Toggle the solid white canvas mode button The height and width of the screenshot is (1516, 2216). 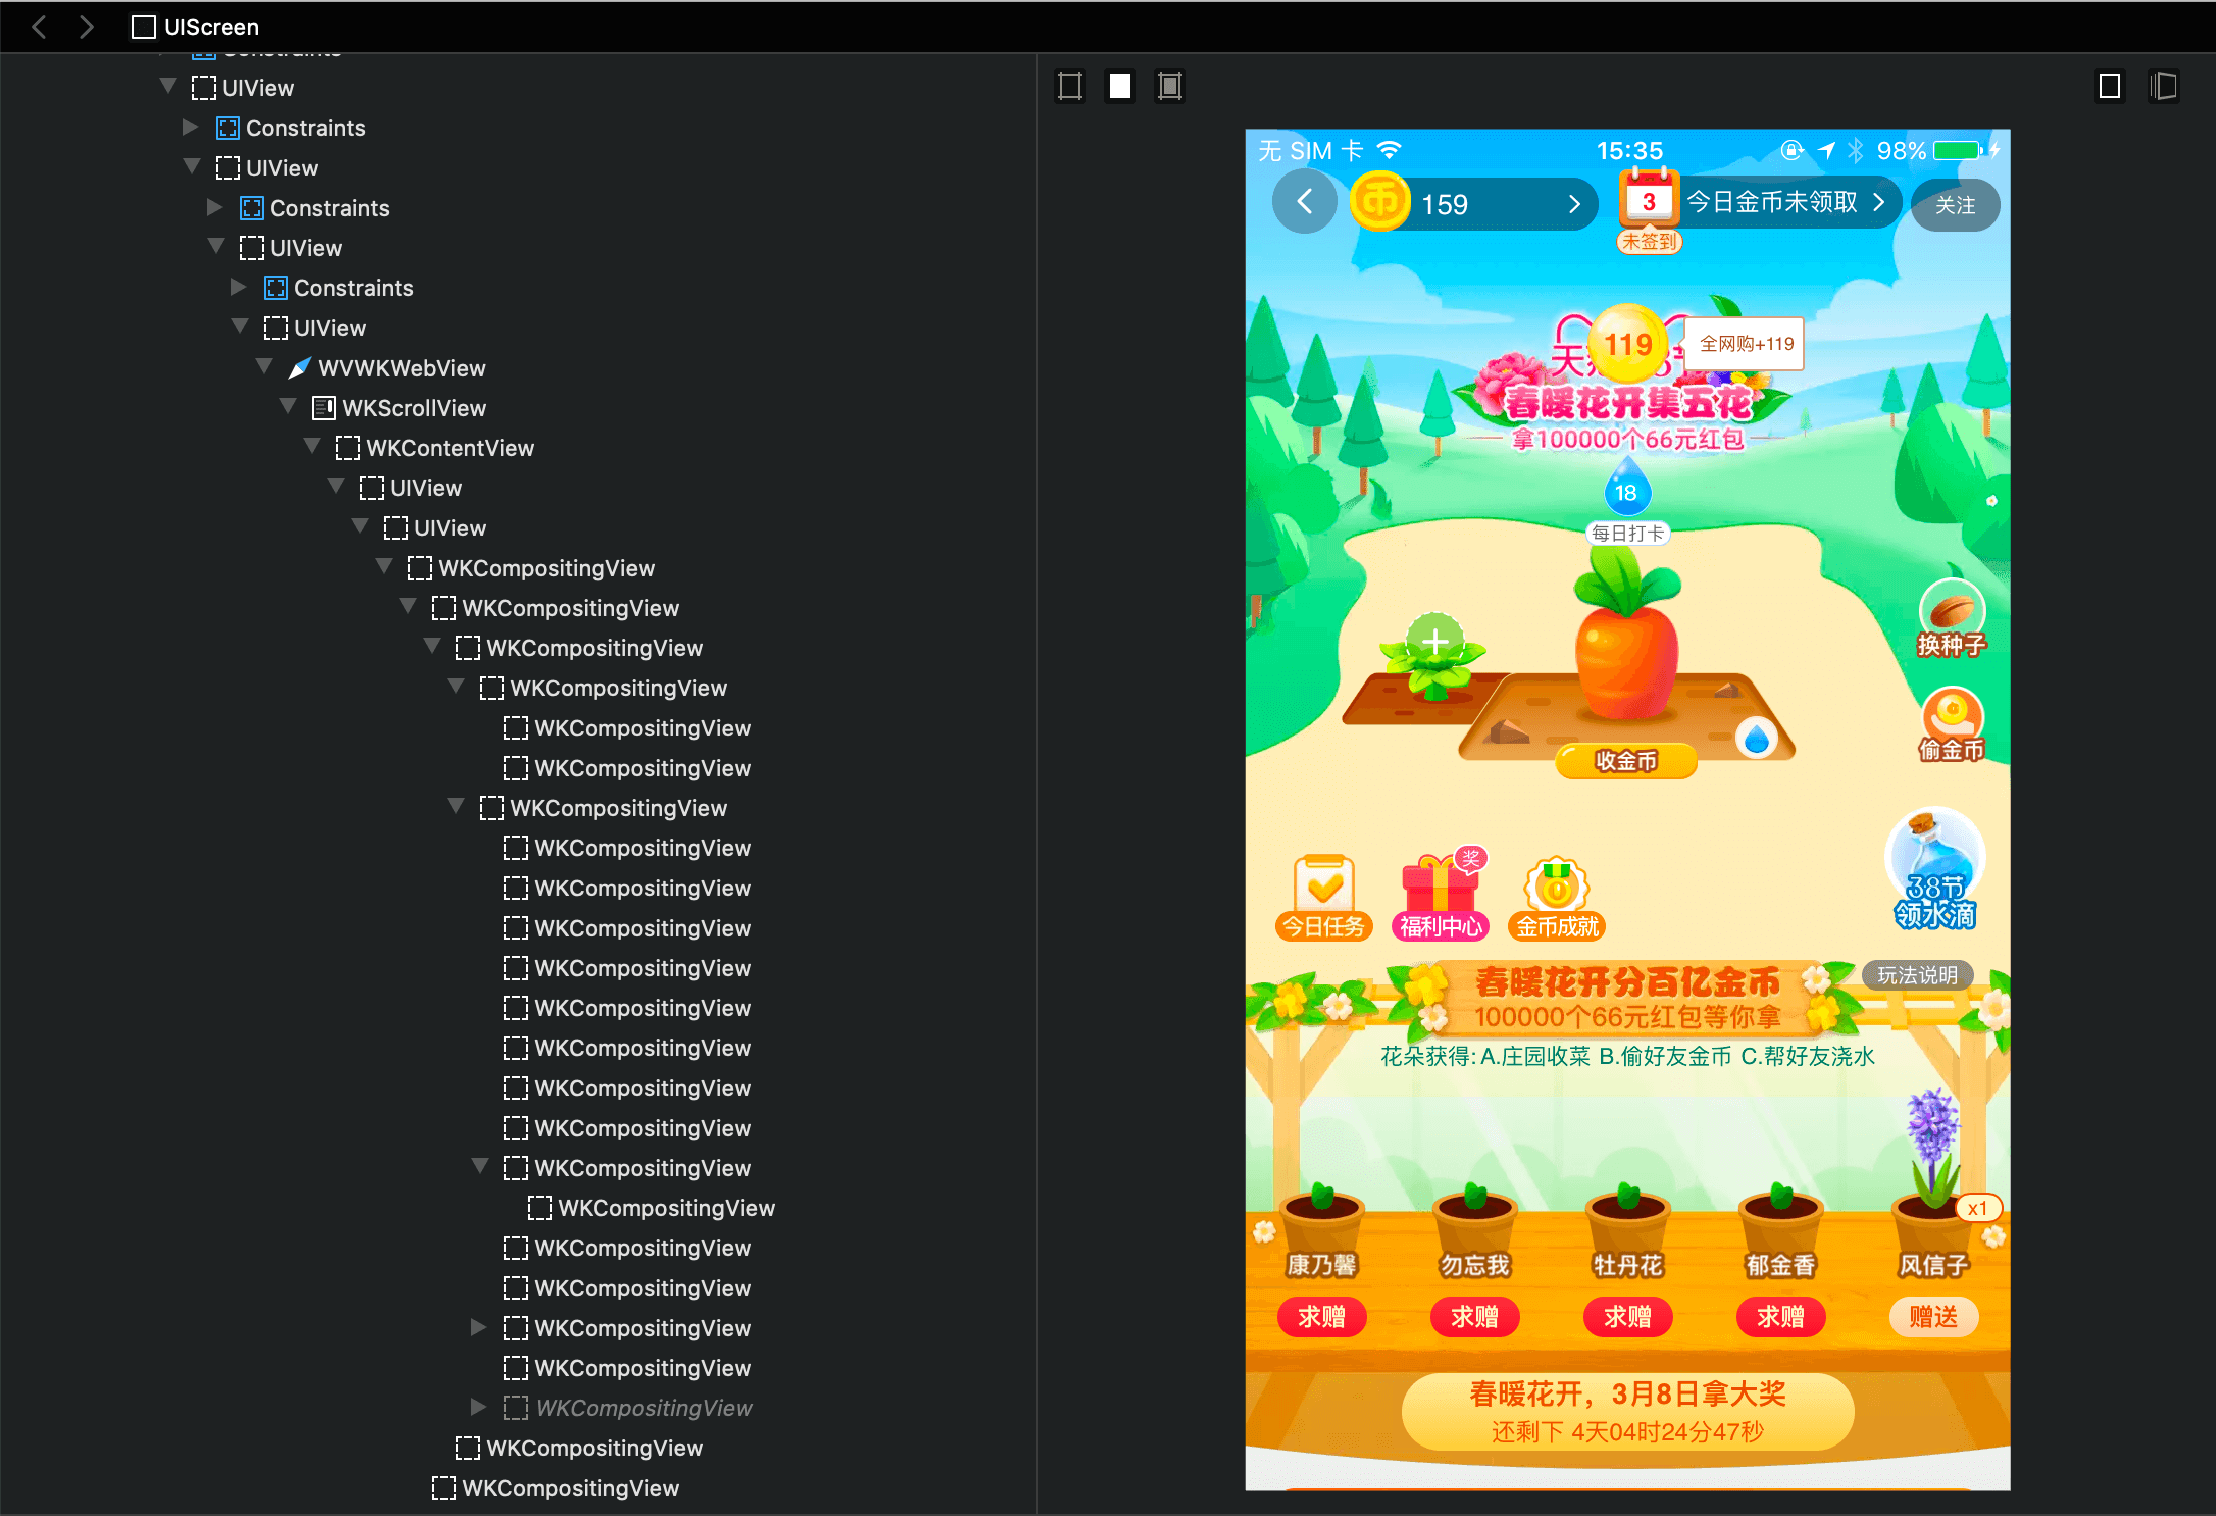1120,86
